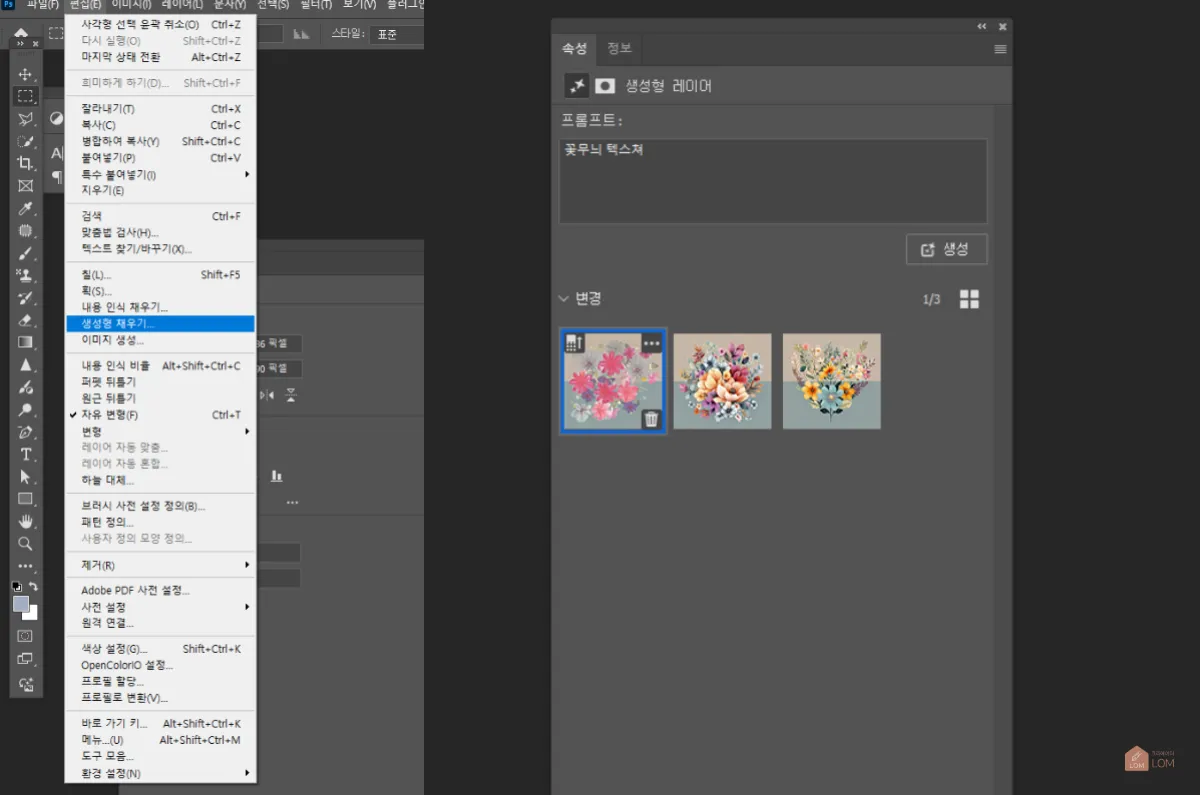Screen dimensions: 1200x795
Task: Open three-dots options on first variation
Action: pos(652,343)
